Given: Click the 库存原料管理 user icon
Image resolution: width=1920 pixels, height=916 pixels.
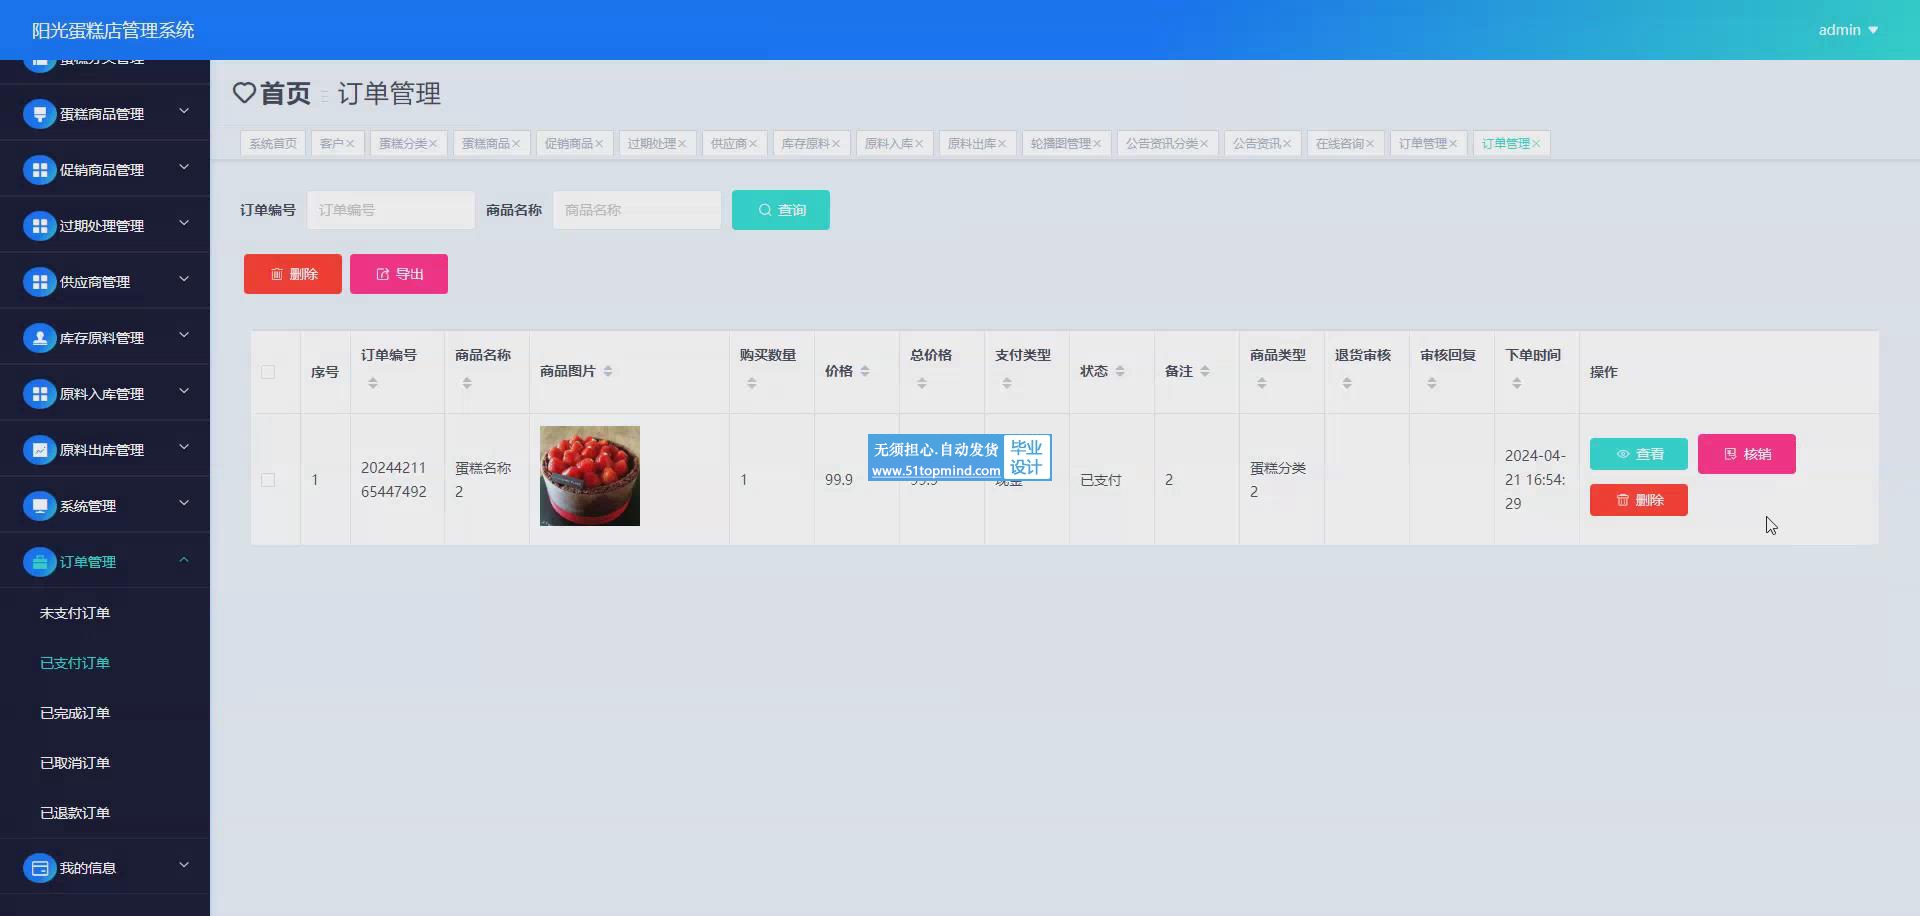Looking at the screenshot, I should pos(39,338).
